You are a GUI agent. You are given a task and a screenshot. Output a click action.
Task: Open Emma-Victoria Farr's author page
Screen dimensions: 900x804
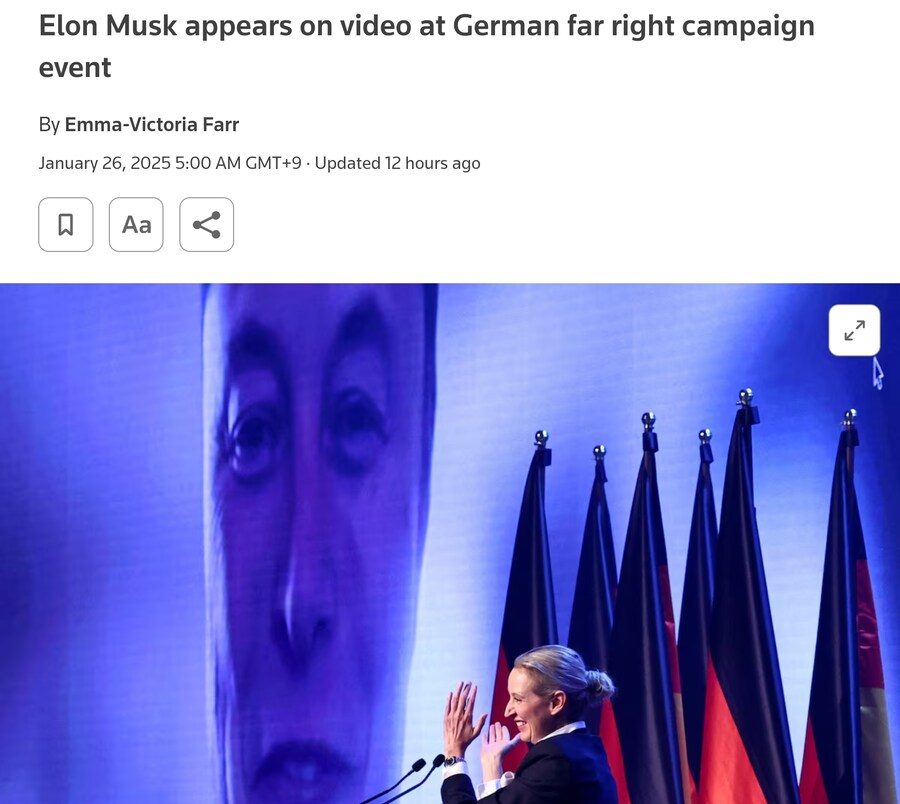152,125
